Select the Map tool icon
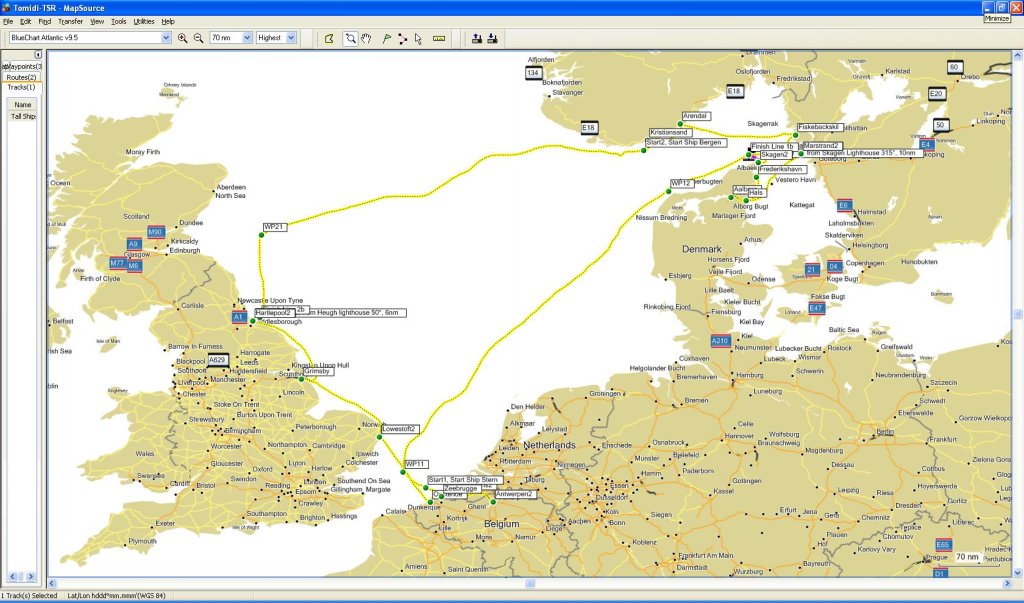 330,39
